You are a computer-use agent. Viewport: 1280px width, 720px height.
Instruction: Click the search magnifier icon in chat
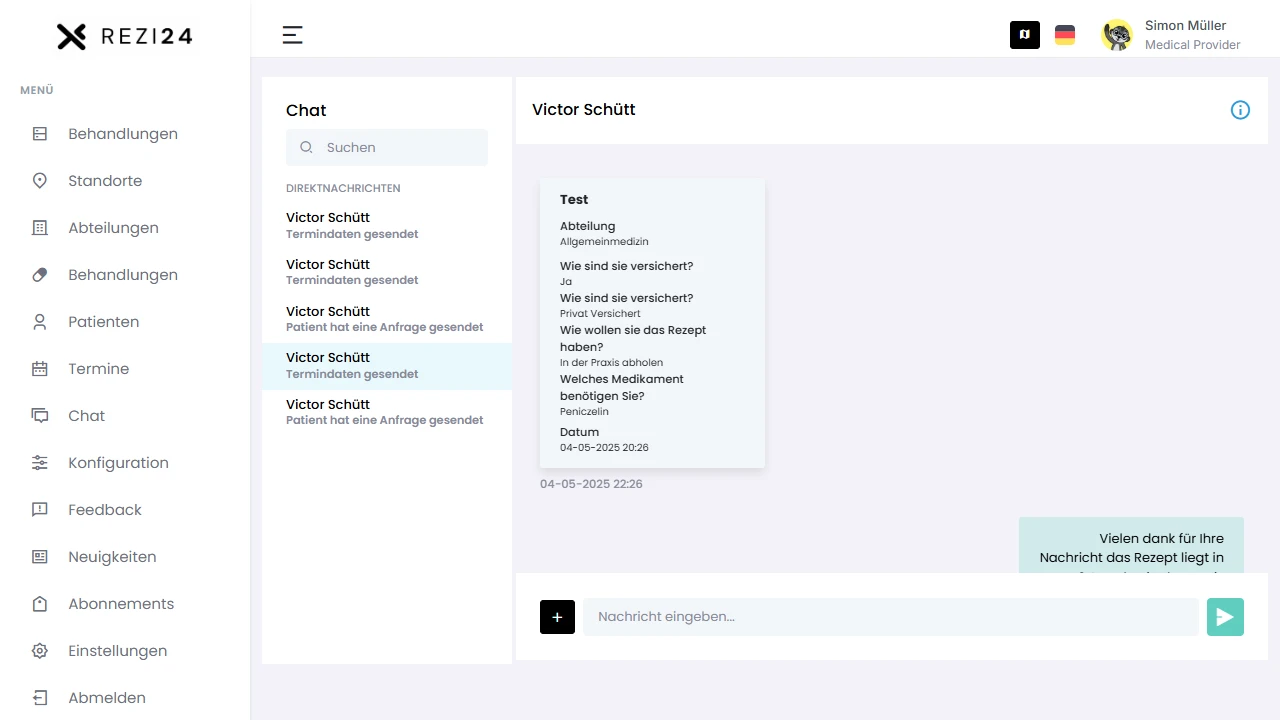307,147
